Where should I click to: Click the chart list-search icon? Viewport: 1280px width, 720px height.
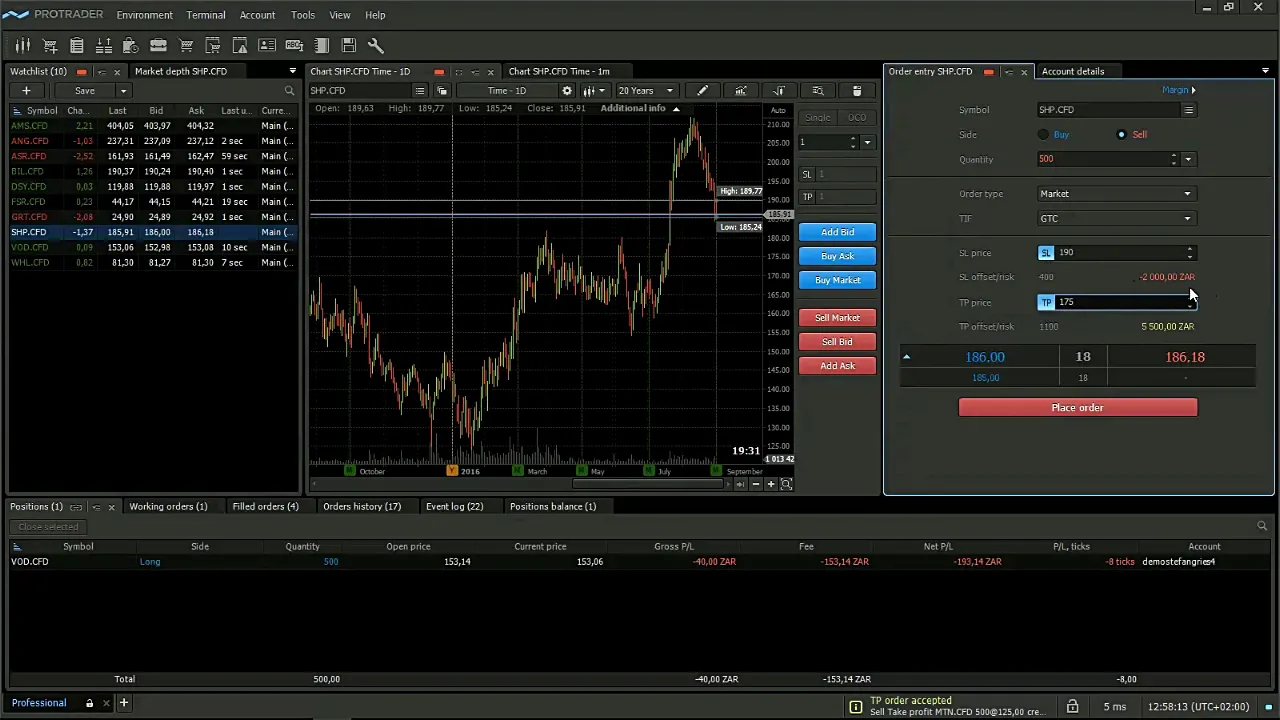coord(818,90)
